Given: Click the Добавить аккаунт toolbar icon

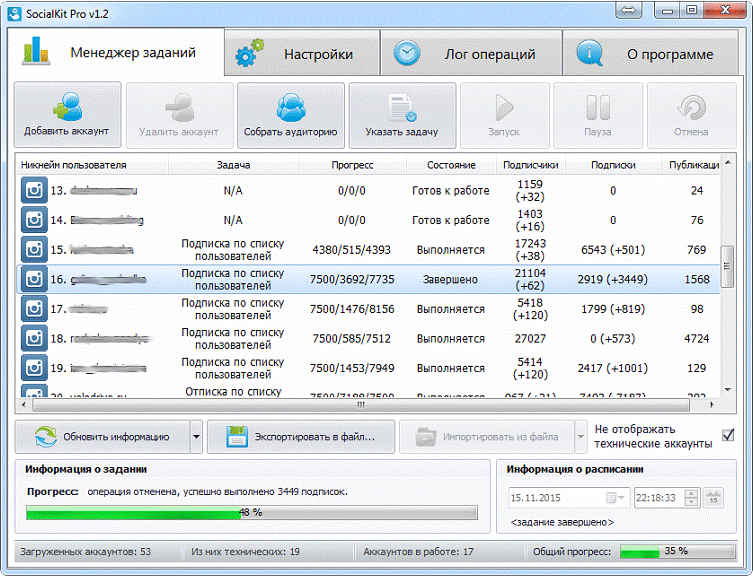Looking at the screenshot, I should coord(67,107).
